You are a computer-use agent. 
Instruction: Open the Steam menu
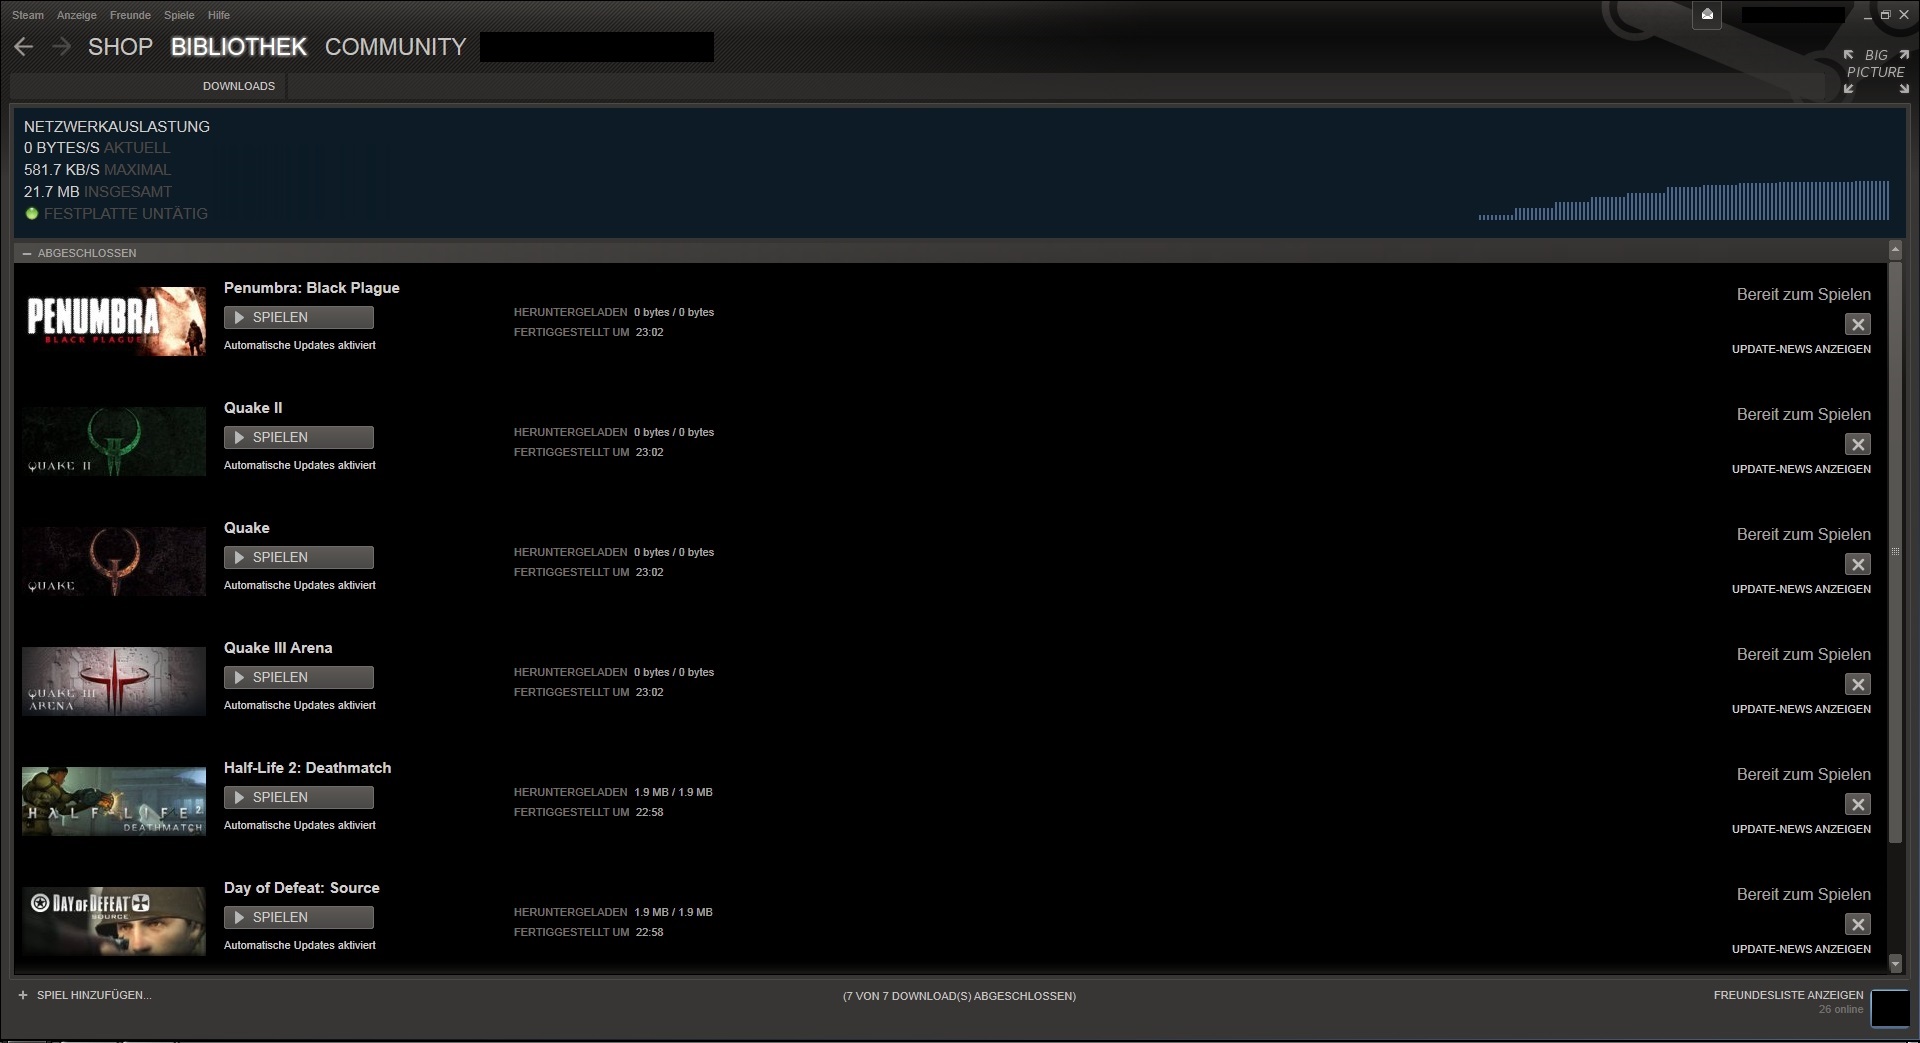tap(28, 15)
